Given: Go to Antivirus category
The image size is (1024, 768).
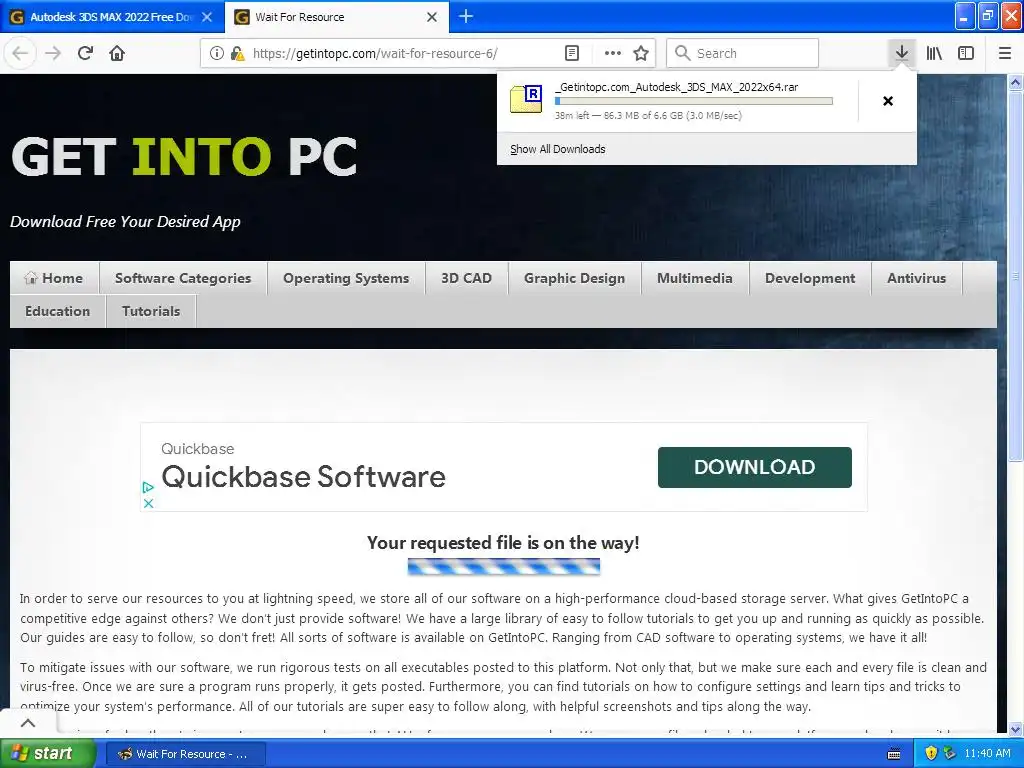Looking at the screenshot, I should [916, 278].
